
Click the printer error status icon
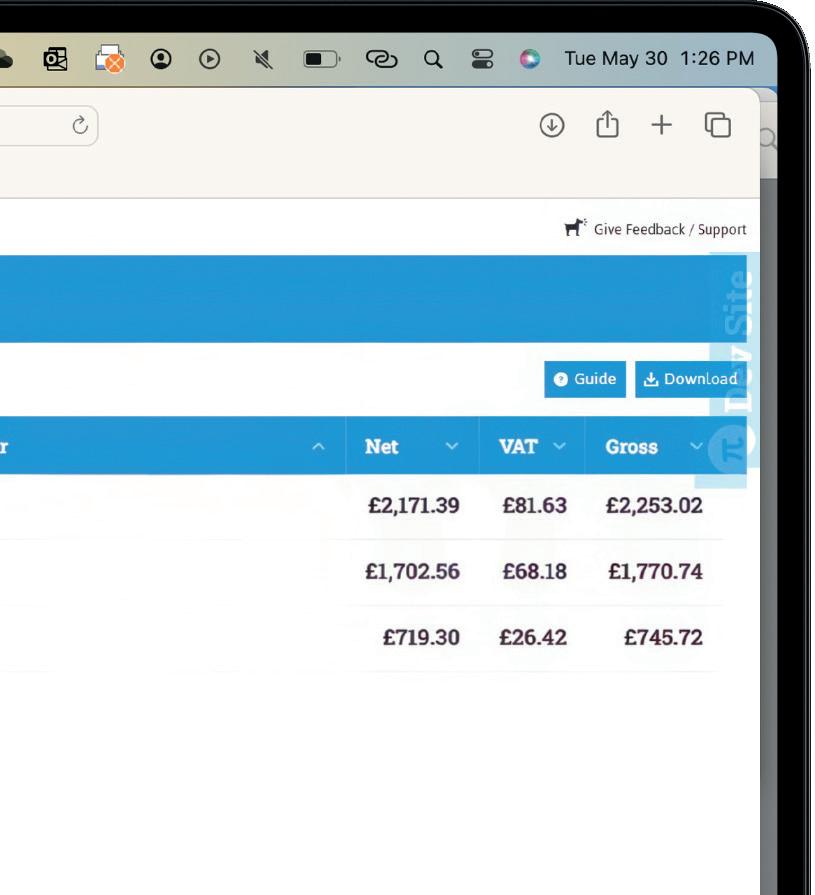(110, 59)
